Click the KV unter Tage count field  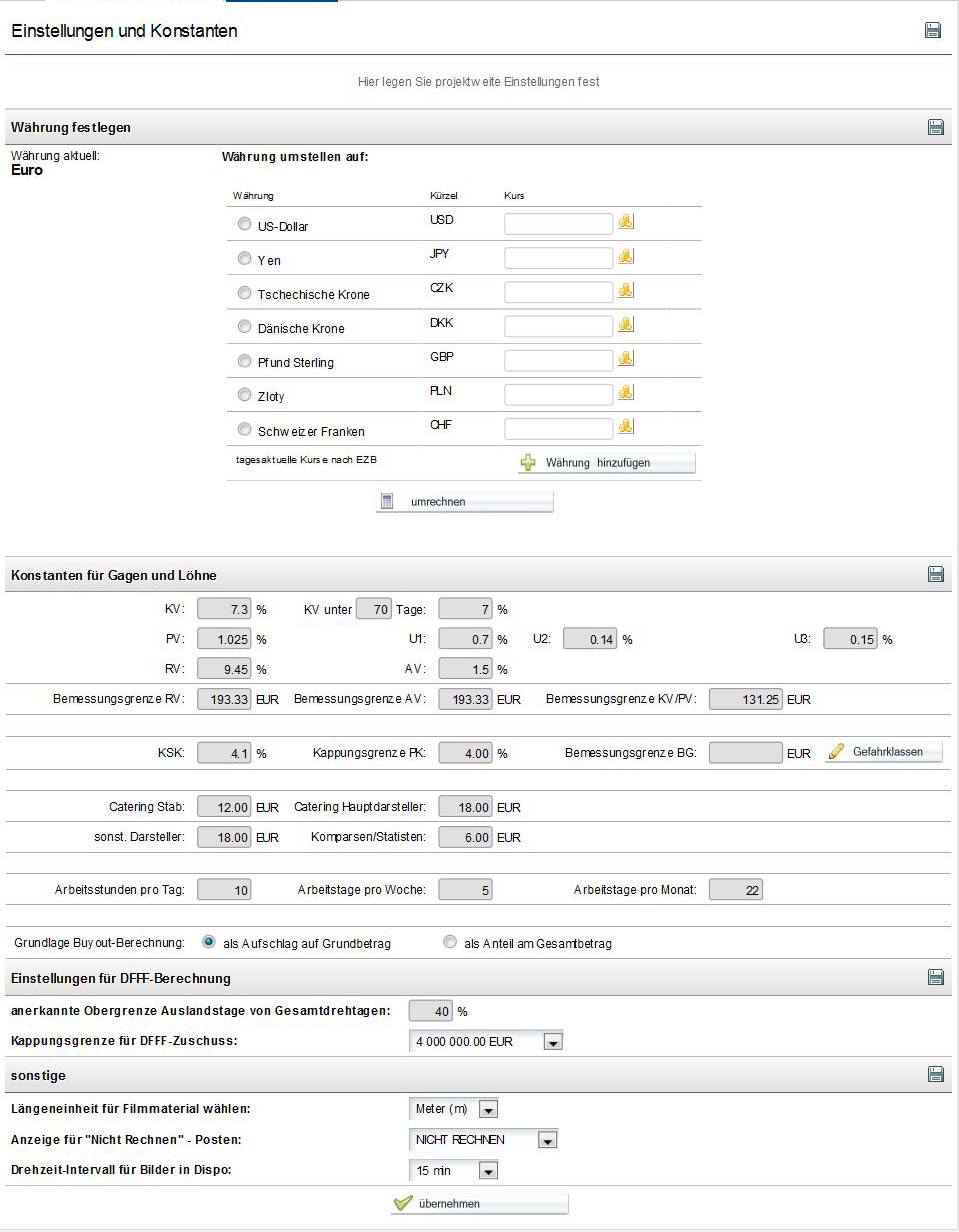pos(374,608)
